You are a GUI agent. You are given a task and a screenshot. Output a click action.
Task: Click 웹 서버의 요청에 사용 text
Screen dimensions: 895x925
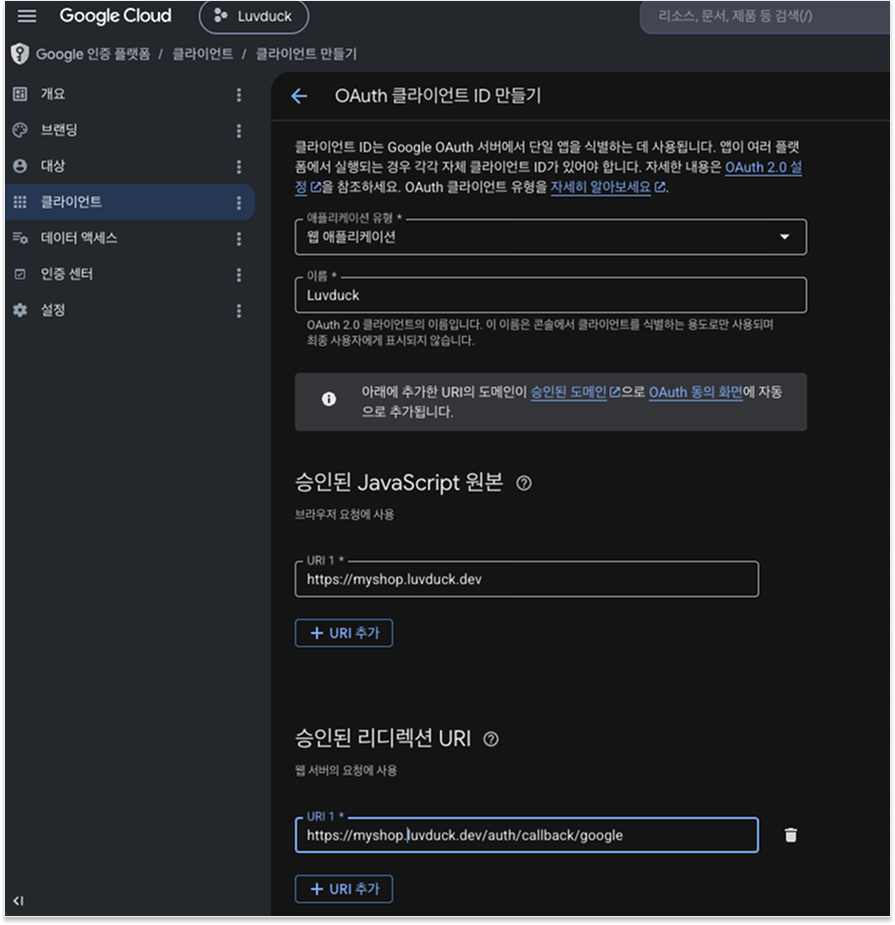(x=346, y=770)
